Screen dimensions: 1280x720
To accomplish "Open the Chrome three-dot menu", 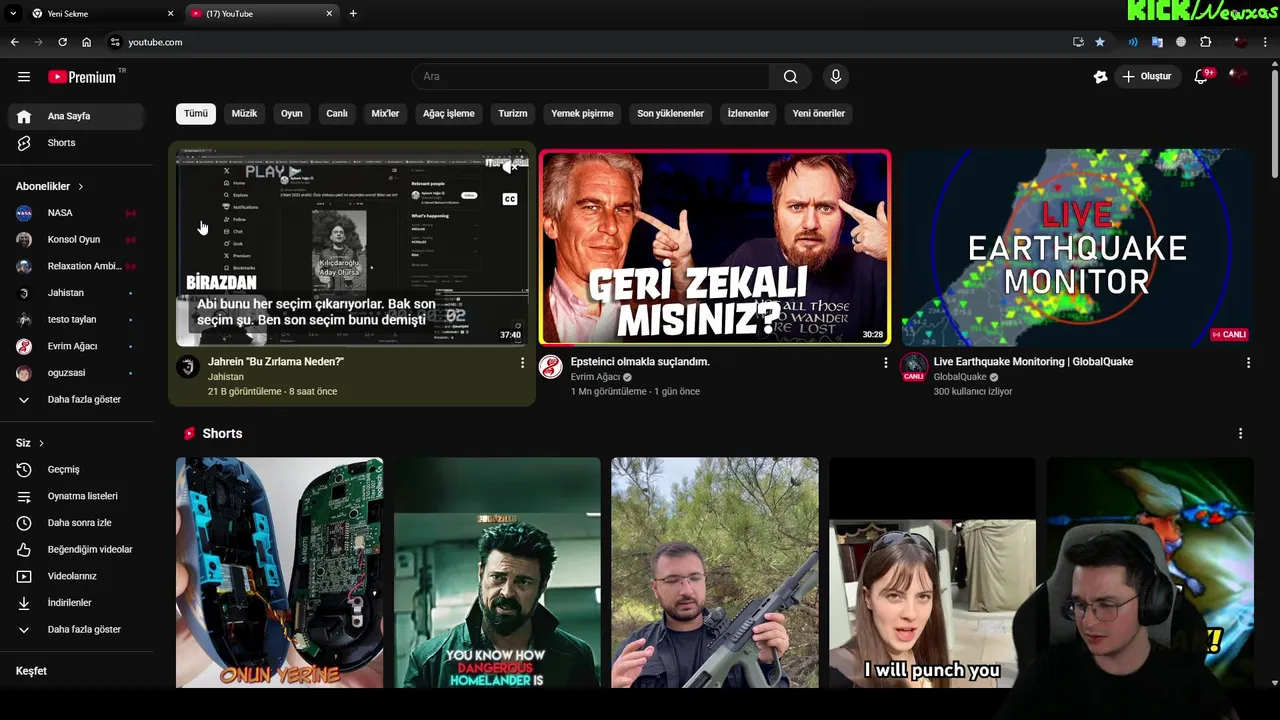I will [x=1266, y=42].
